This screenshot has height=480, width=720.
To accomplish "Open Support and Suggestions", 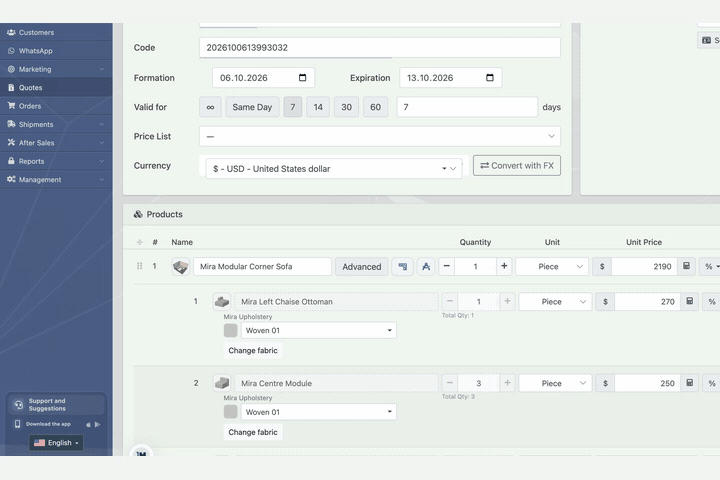I will point(56,405).
